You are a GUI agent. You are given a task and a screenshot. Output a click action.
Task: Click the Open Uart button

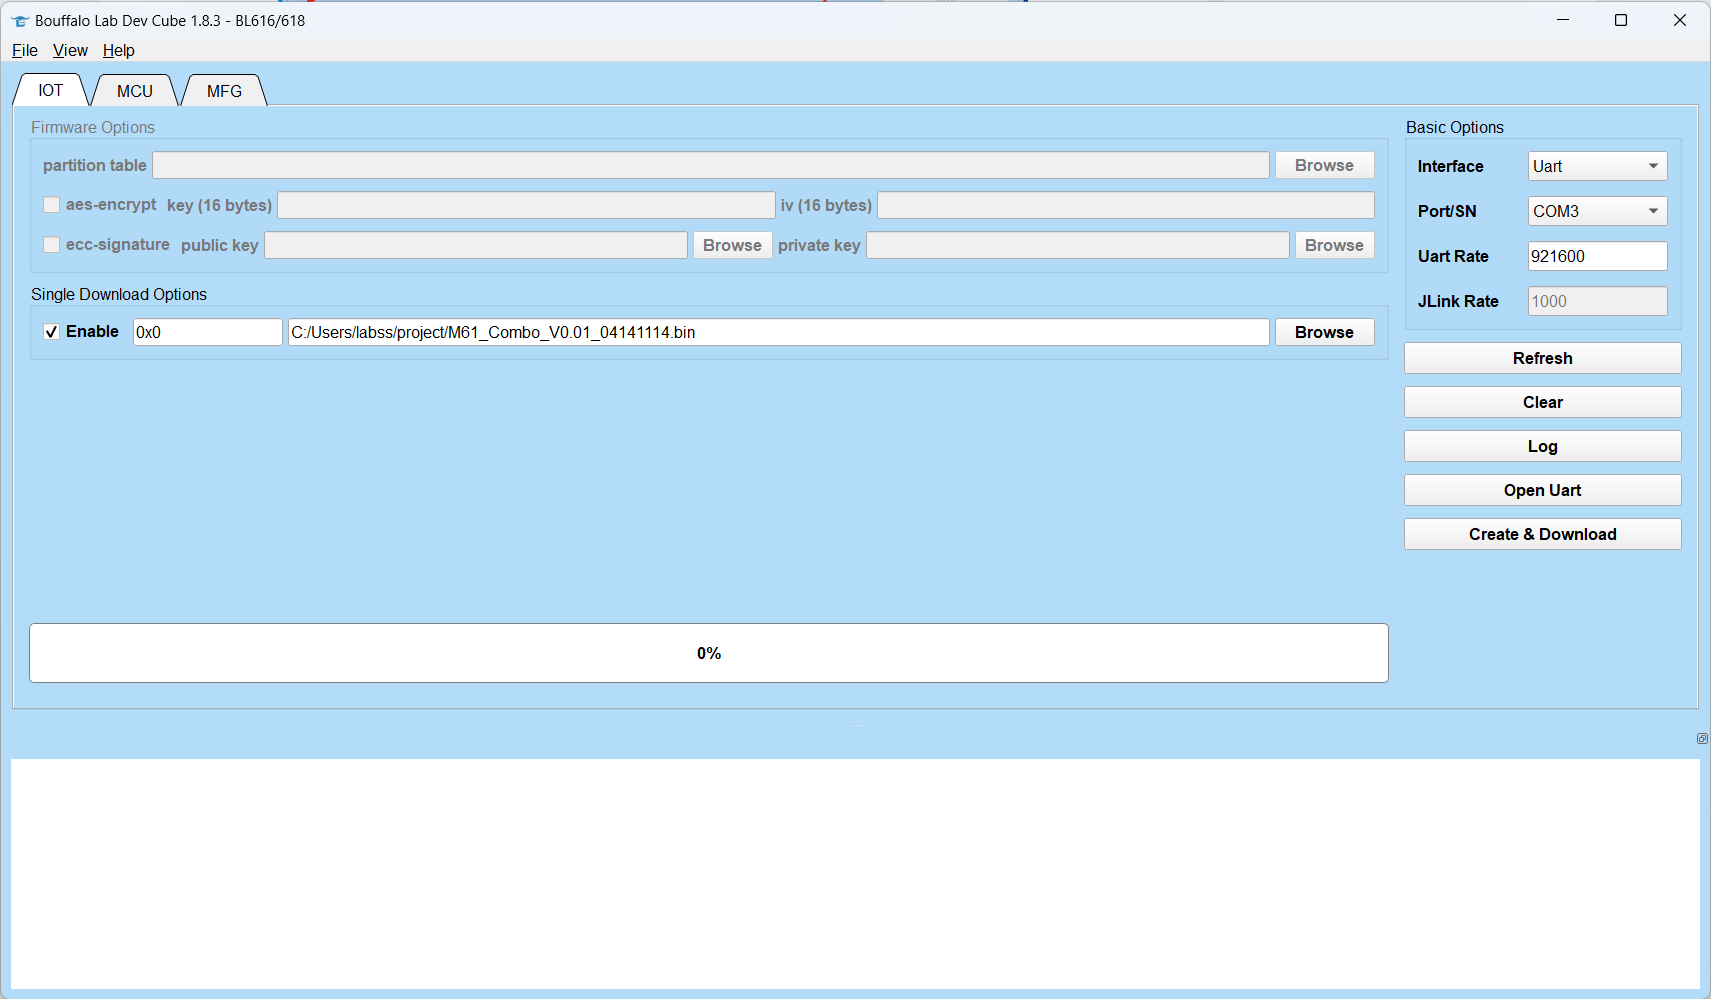[x=1542, y=490]
